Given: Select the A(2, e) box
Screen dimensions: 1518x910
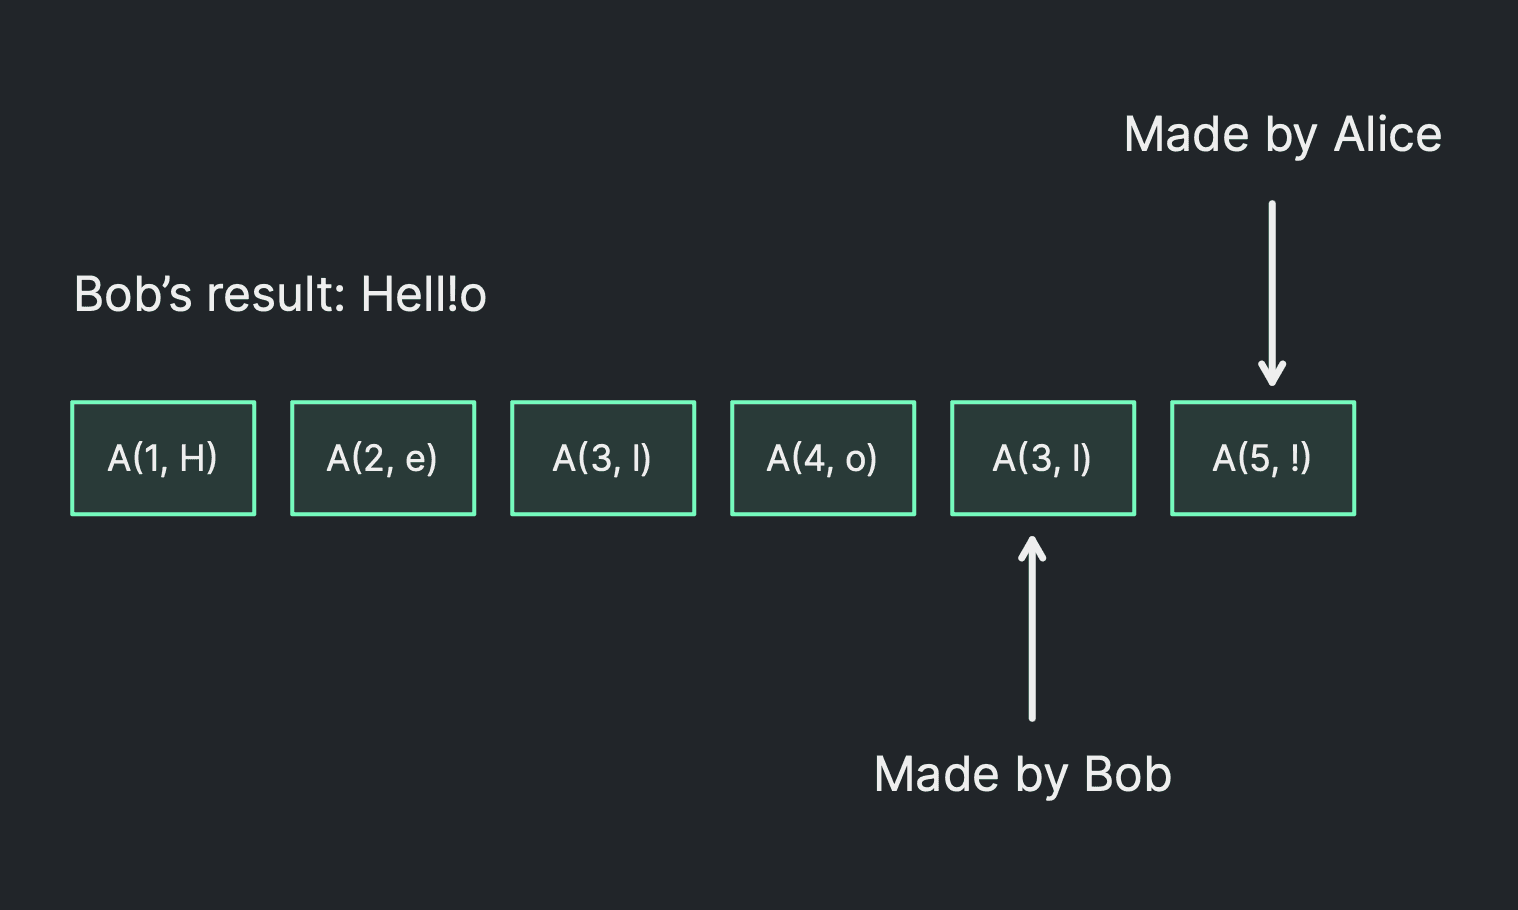Looking at the screenshot, I should point(383,459).
